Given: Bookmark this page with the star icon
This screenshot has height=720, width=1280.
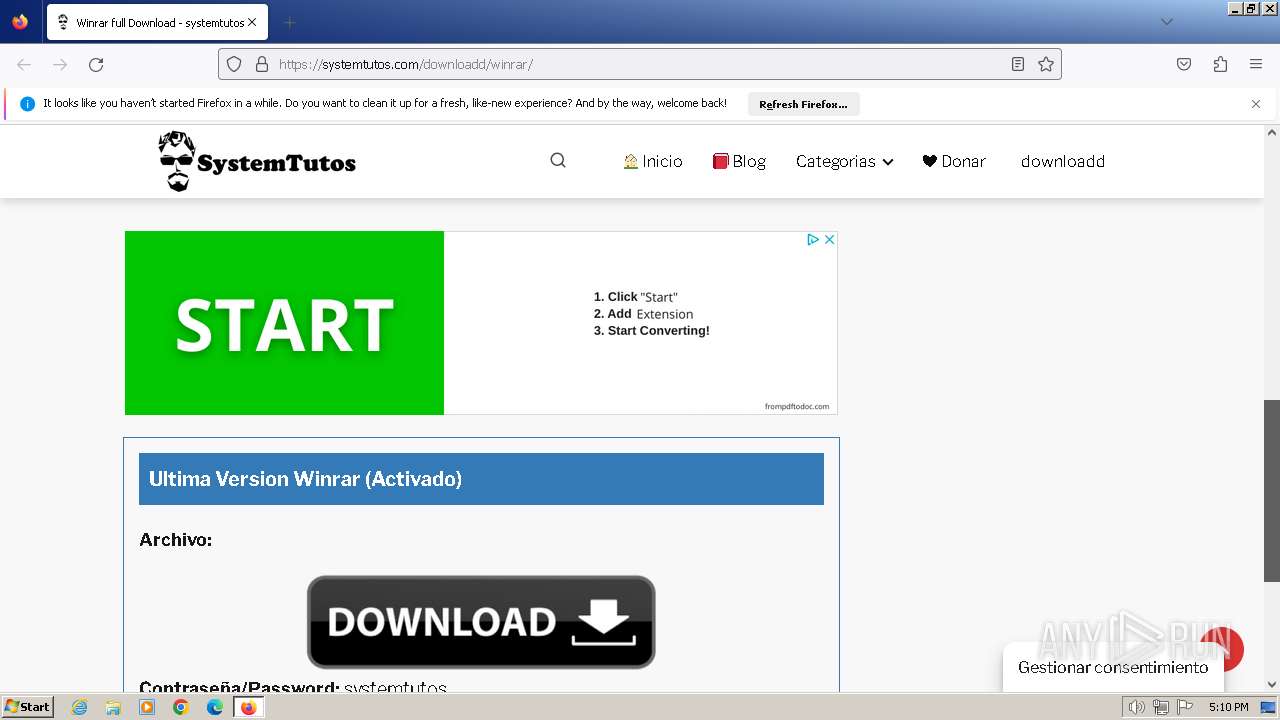Looking at the screenshot, I should tap(1046, 64).
